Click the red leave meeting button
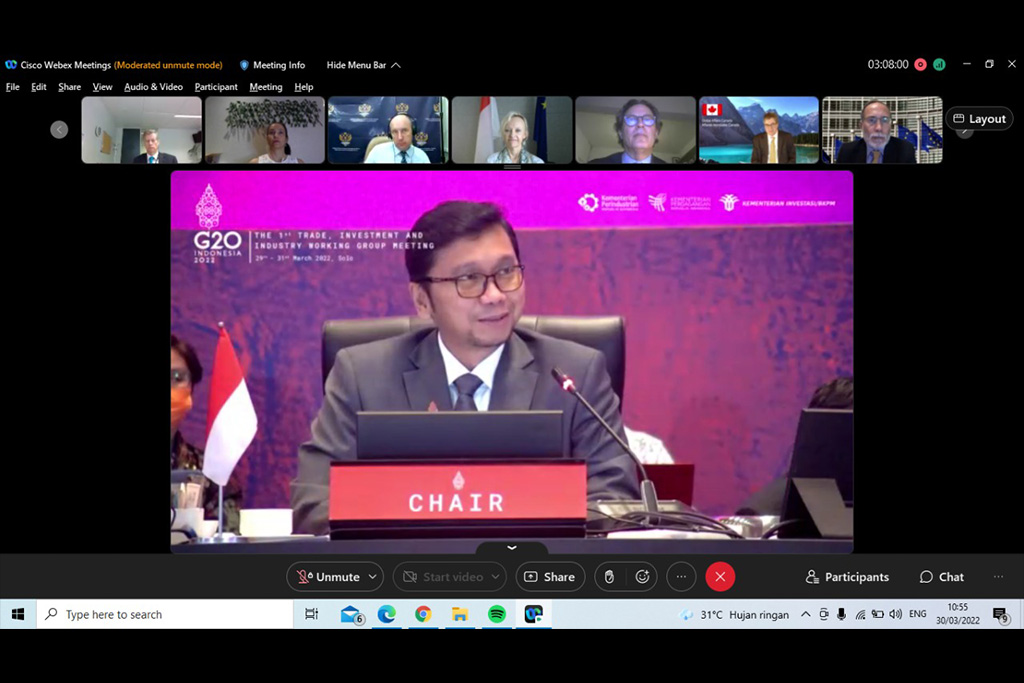The width and height of the screenshot is (1024, 683). [x=719, y=577]
